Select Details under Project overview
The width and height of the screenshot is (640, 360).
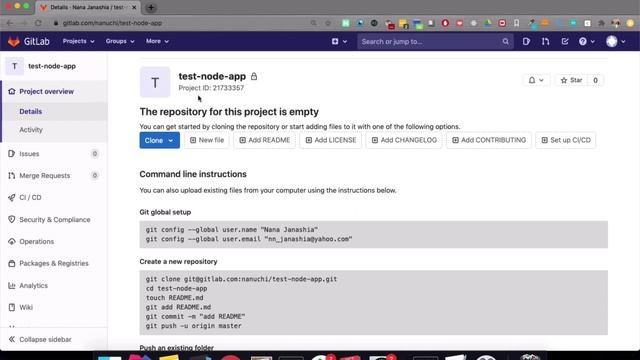[x=31, y=111]
